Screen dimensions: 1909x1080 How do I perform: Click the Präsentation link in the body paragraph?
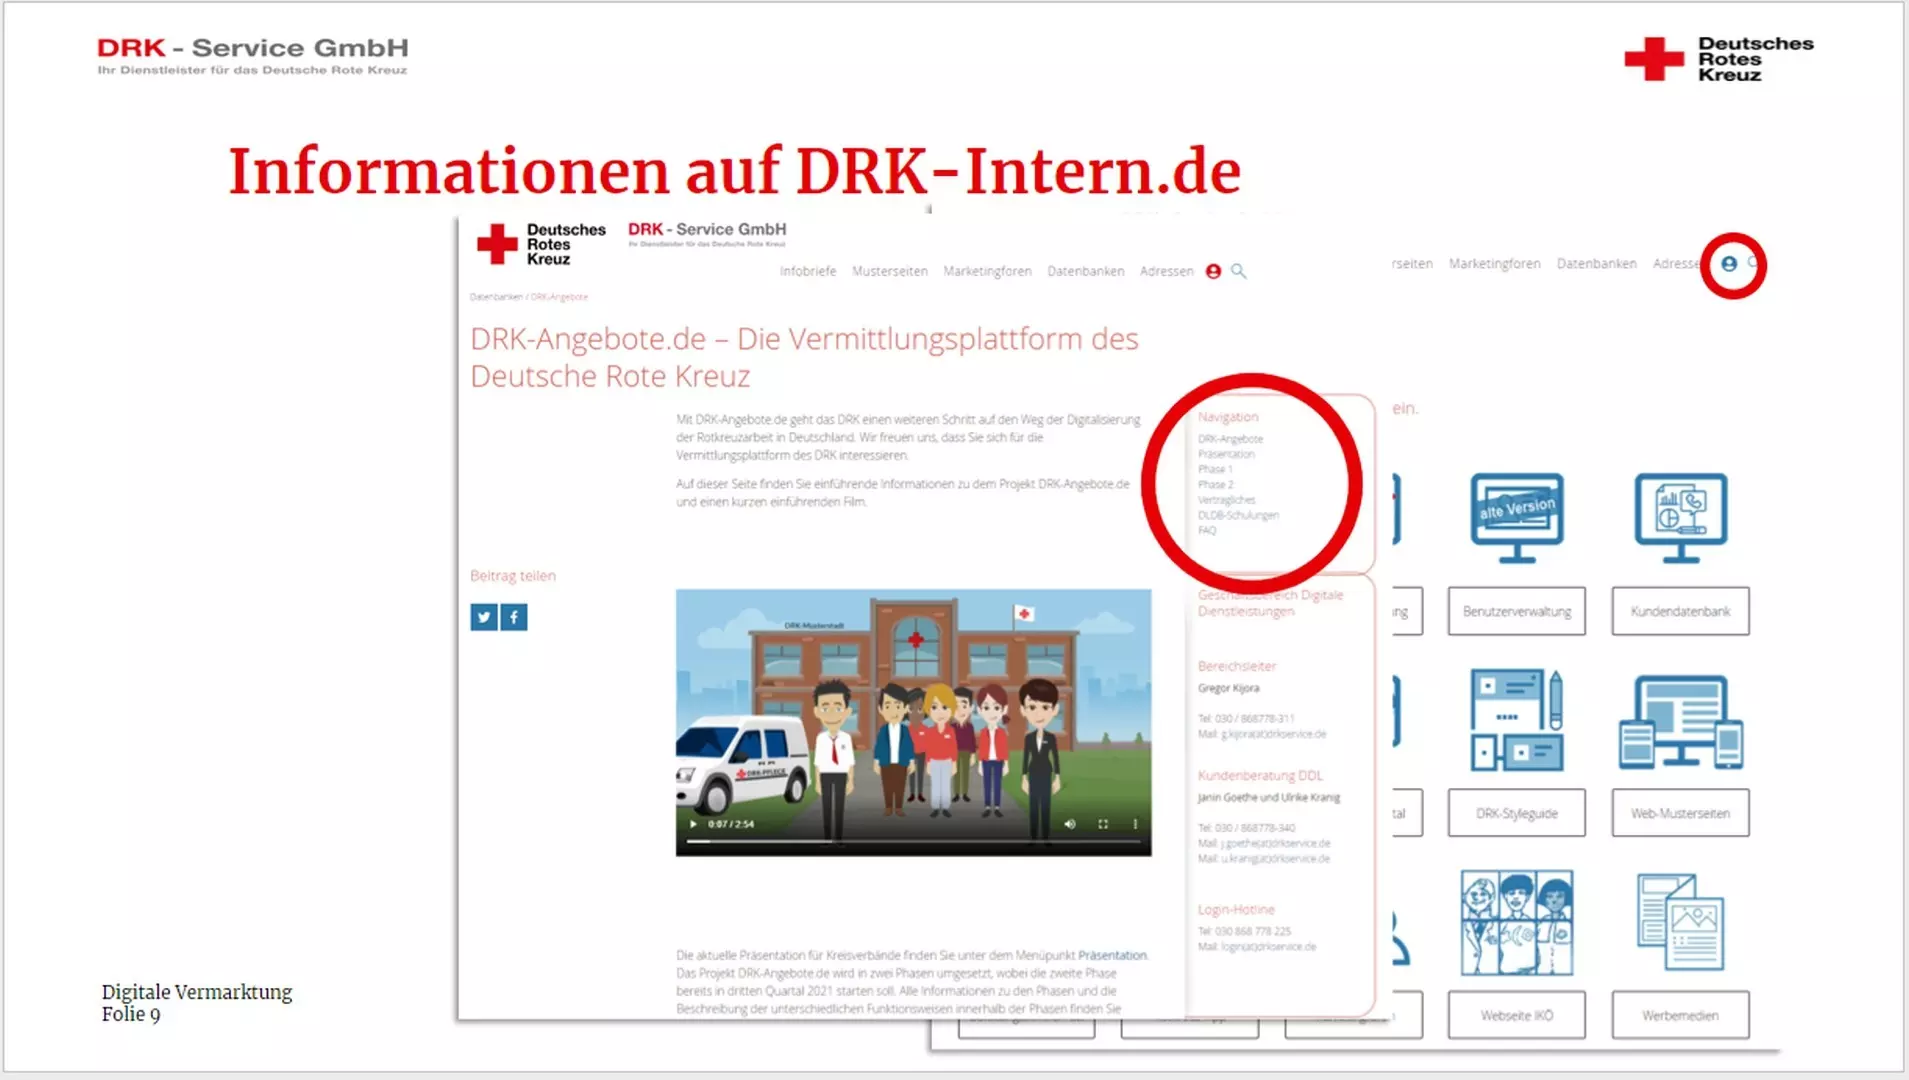pyautogui.click(x=1112, y=955)
